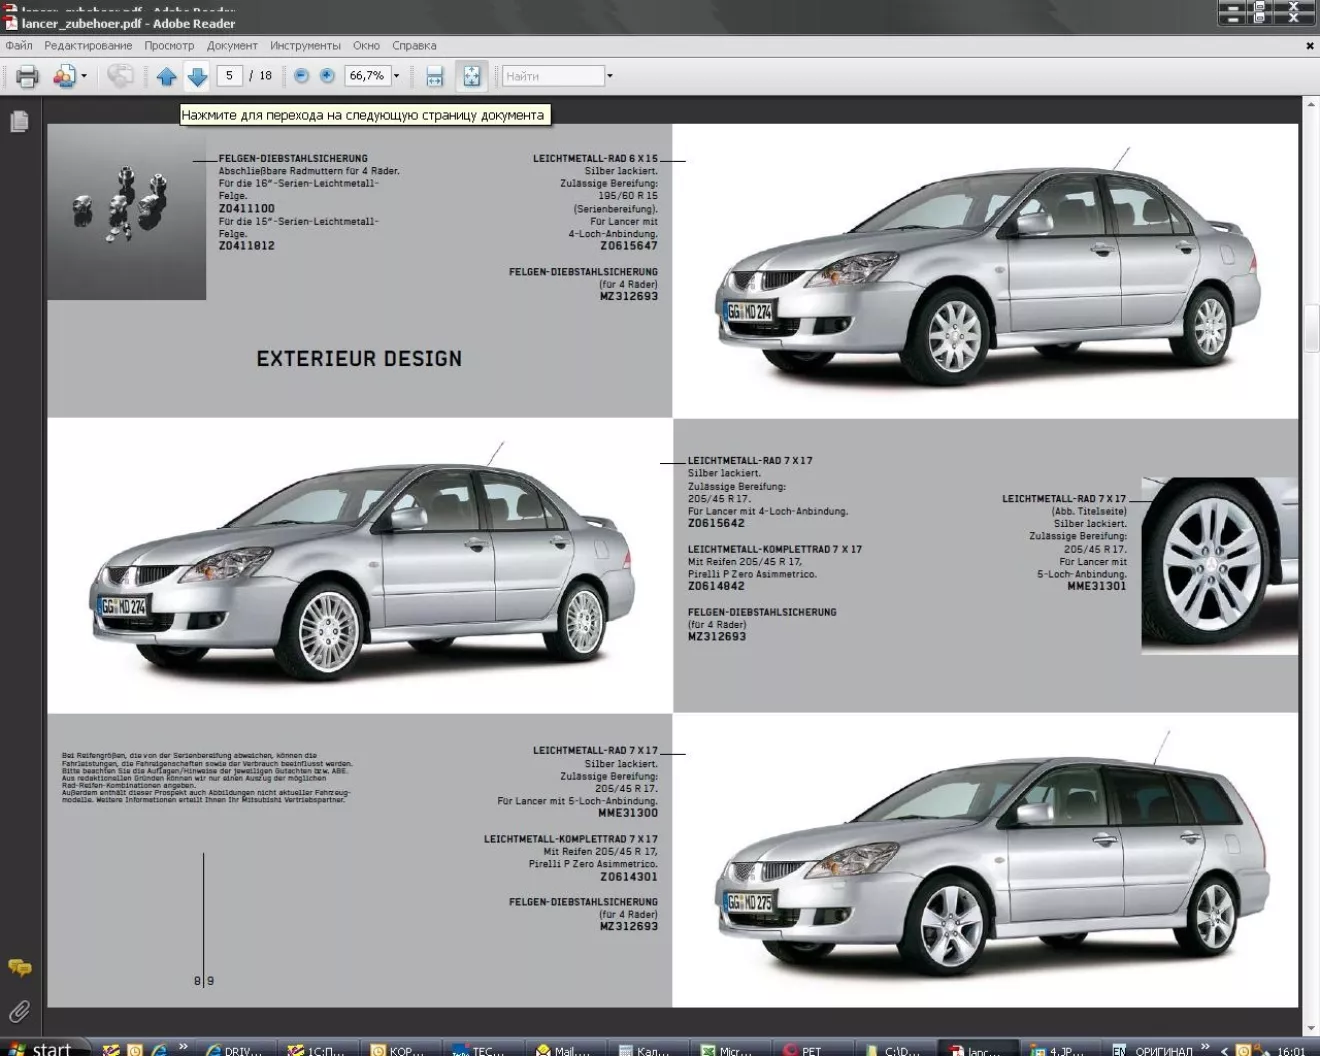This screenshot has width=1320, height=1056.
Task: Click the page number input field
Action: tap(229, 76)
